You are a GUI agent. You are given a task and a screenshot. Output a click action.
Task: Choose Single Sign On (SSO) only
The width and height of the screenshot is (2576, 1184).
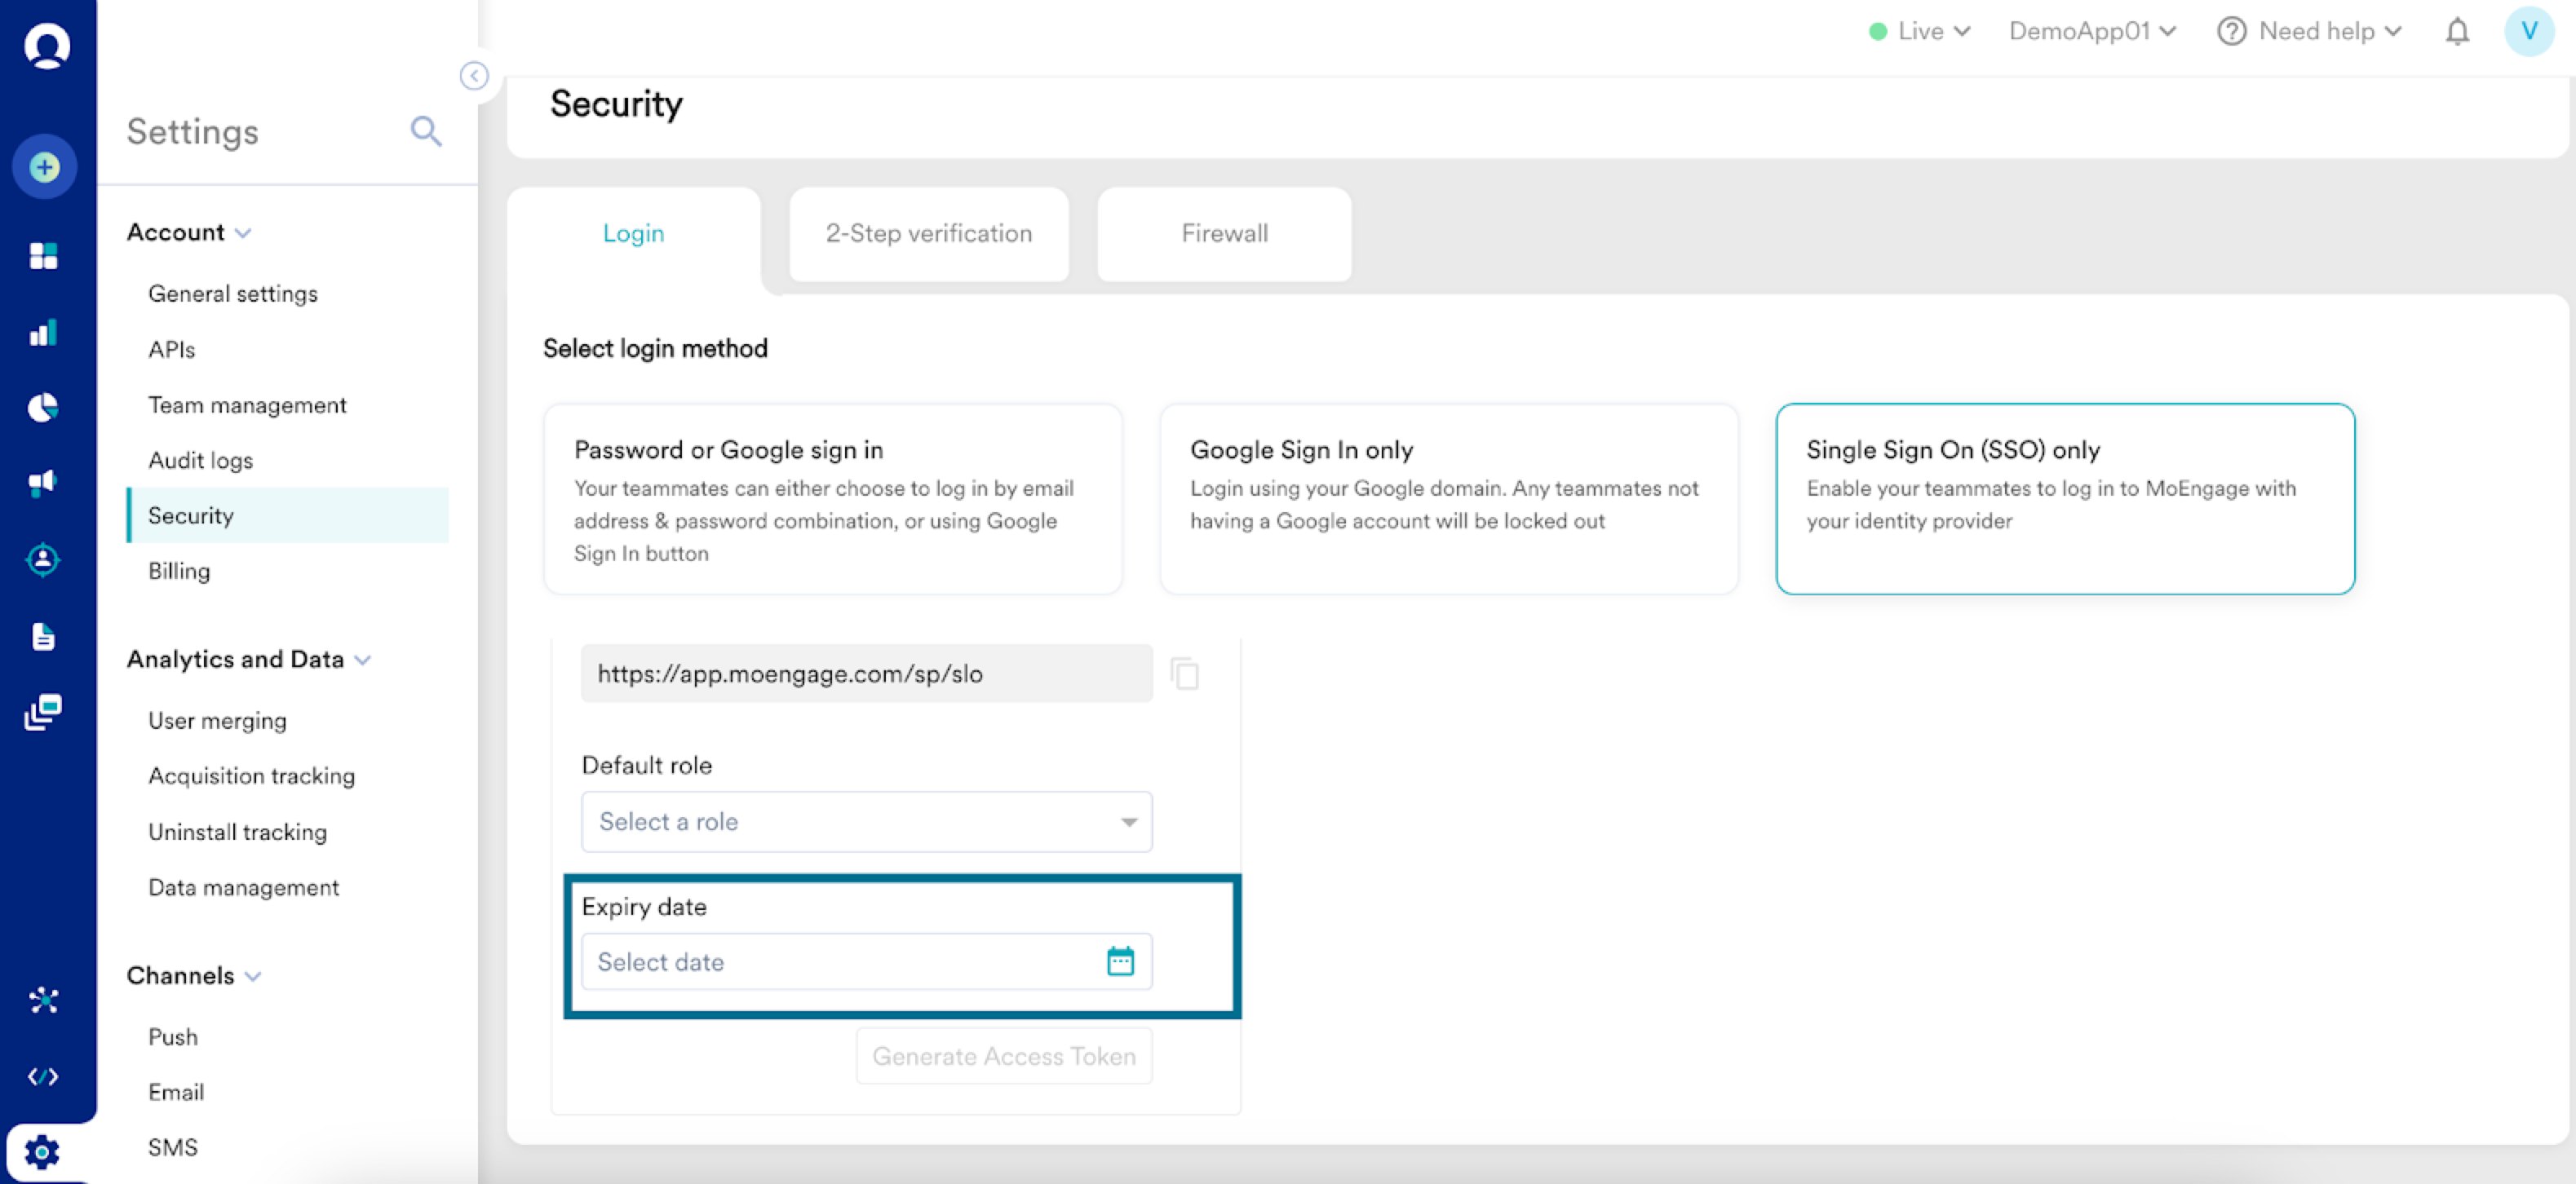[x=2064, y=499]
